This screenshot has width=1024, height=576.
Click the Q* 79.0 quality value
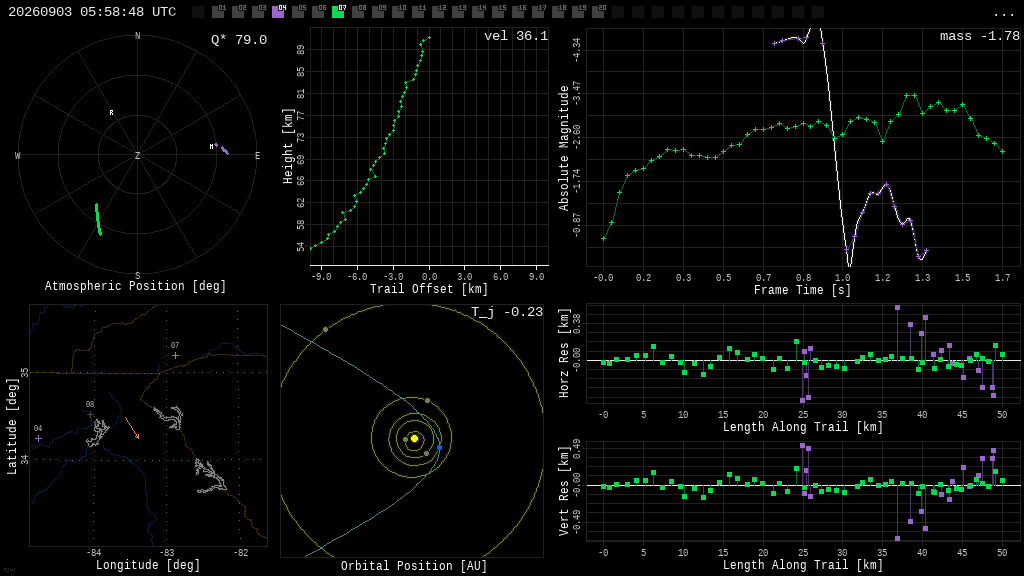[x=239, y=40]
